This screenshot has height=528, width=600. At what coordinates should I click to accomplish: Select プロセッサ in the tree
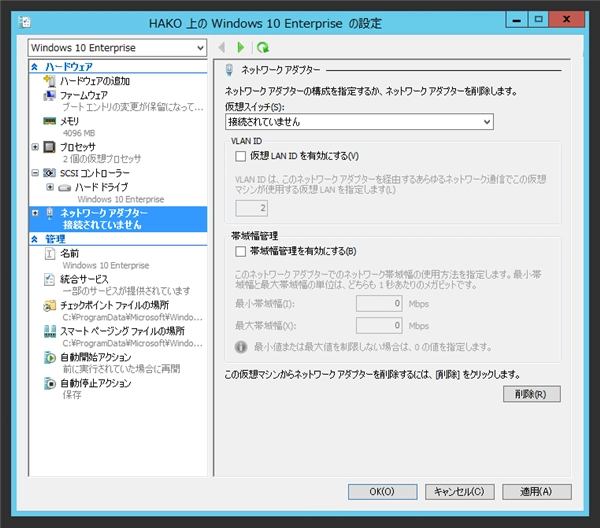[x=78, y=147]
